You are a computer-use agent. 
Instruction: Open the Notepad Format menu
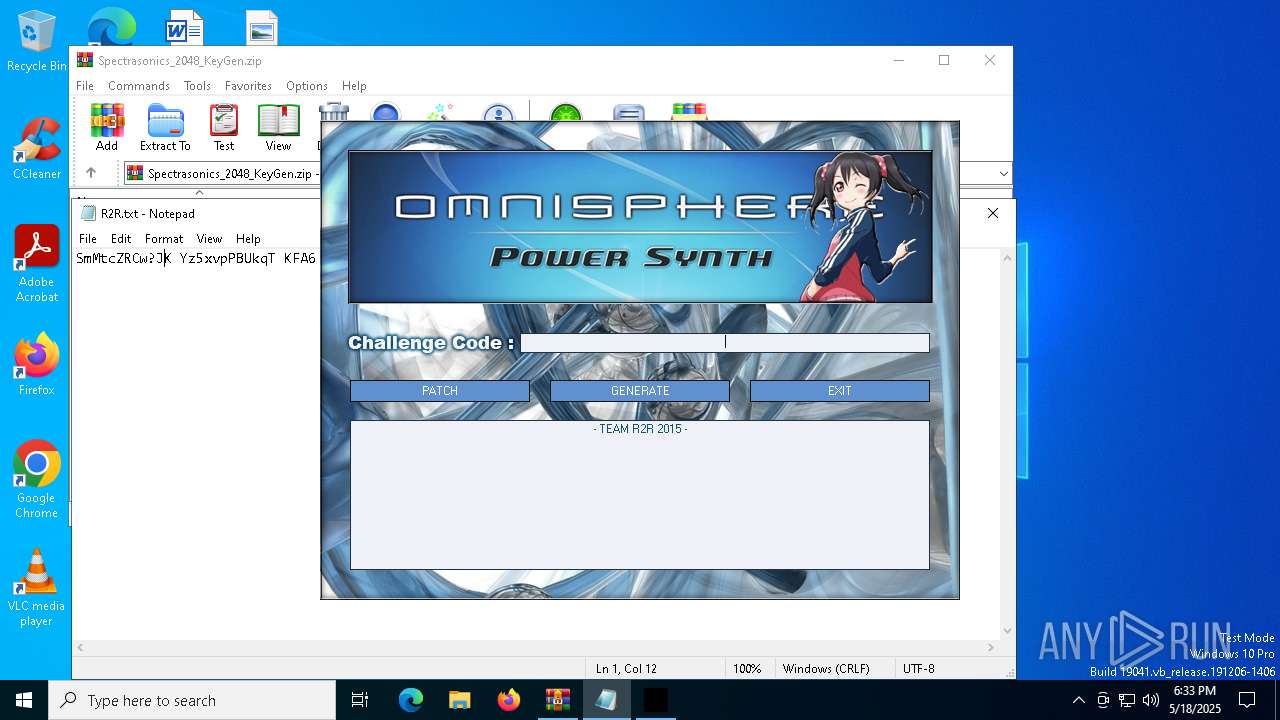[164, 239]
